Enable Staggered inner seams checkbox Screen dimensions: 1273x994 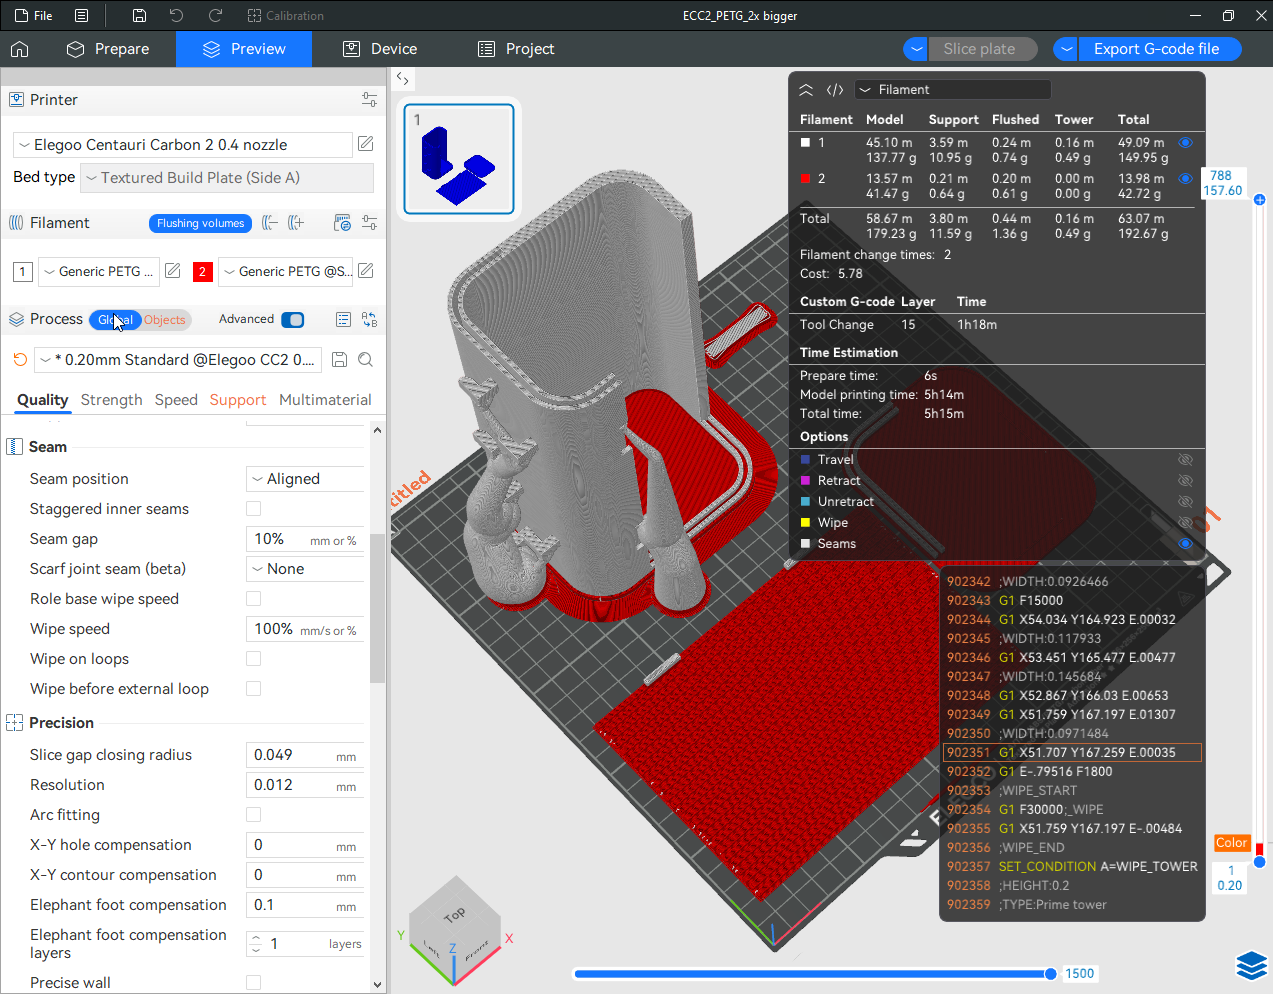(254, 509)
